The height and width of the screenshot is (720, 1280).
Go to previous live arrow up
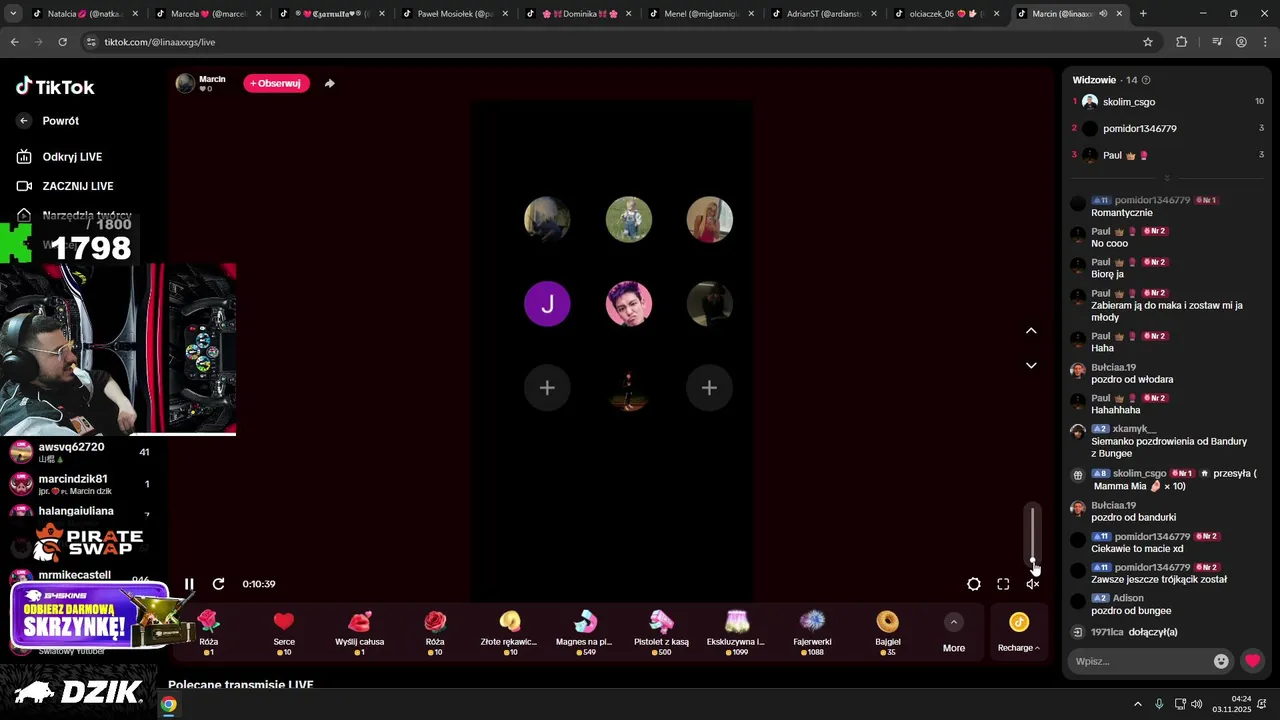point(1031,331)
